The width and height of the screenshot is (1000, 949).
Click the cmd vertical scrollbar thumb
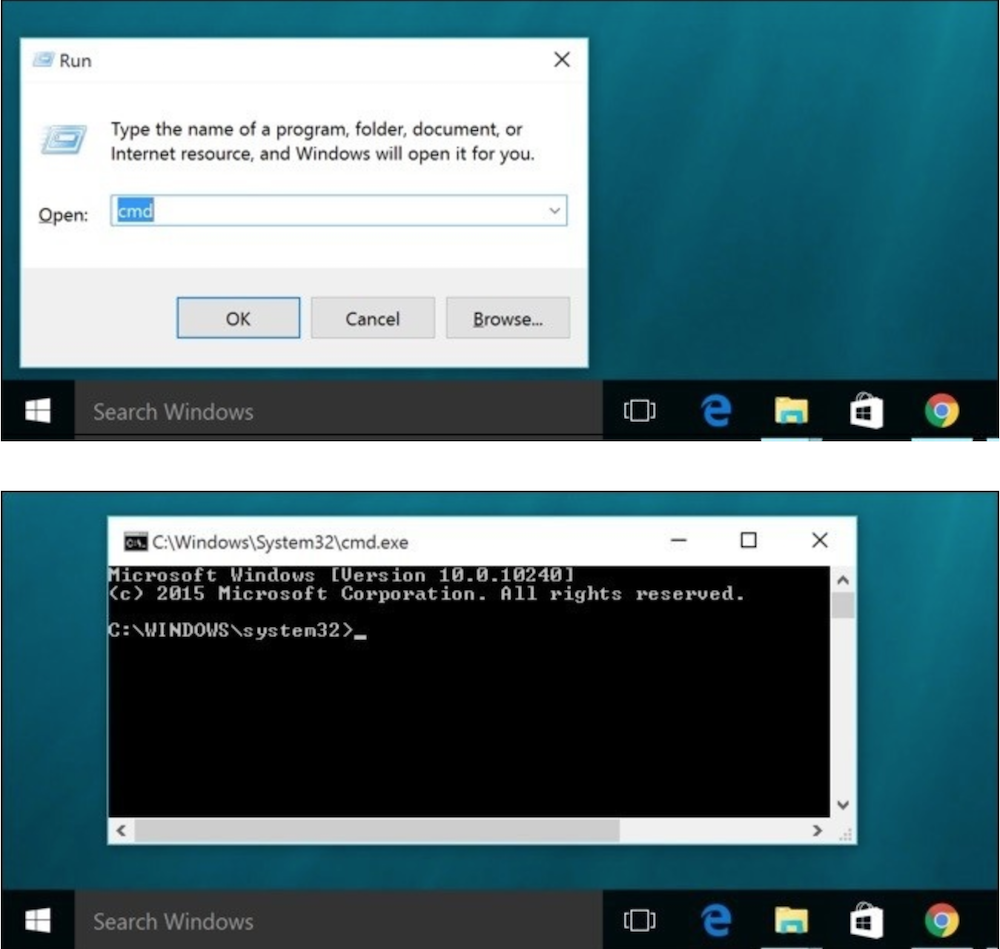tap(842, 605)
